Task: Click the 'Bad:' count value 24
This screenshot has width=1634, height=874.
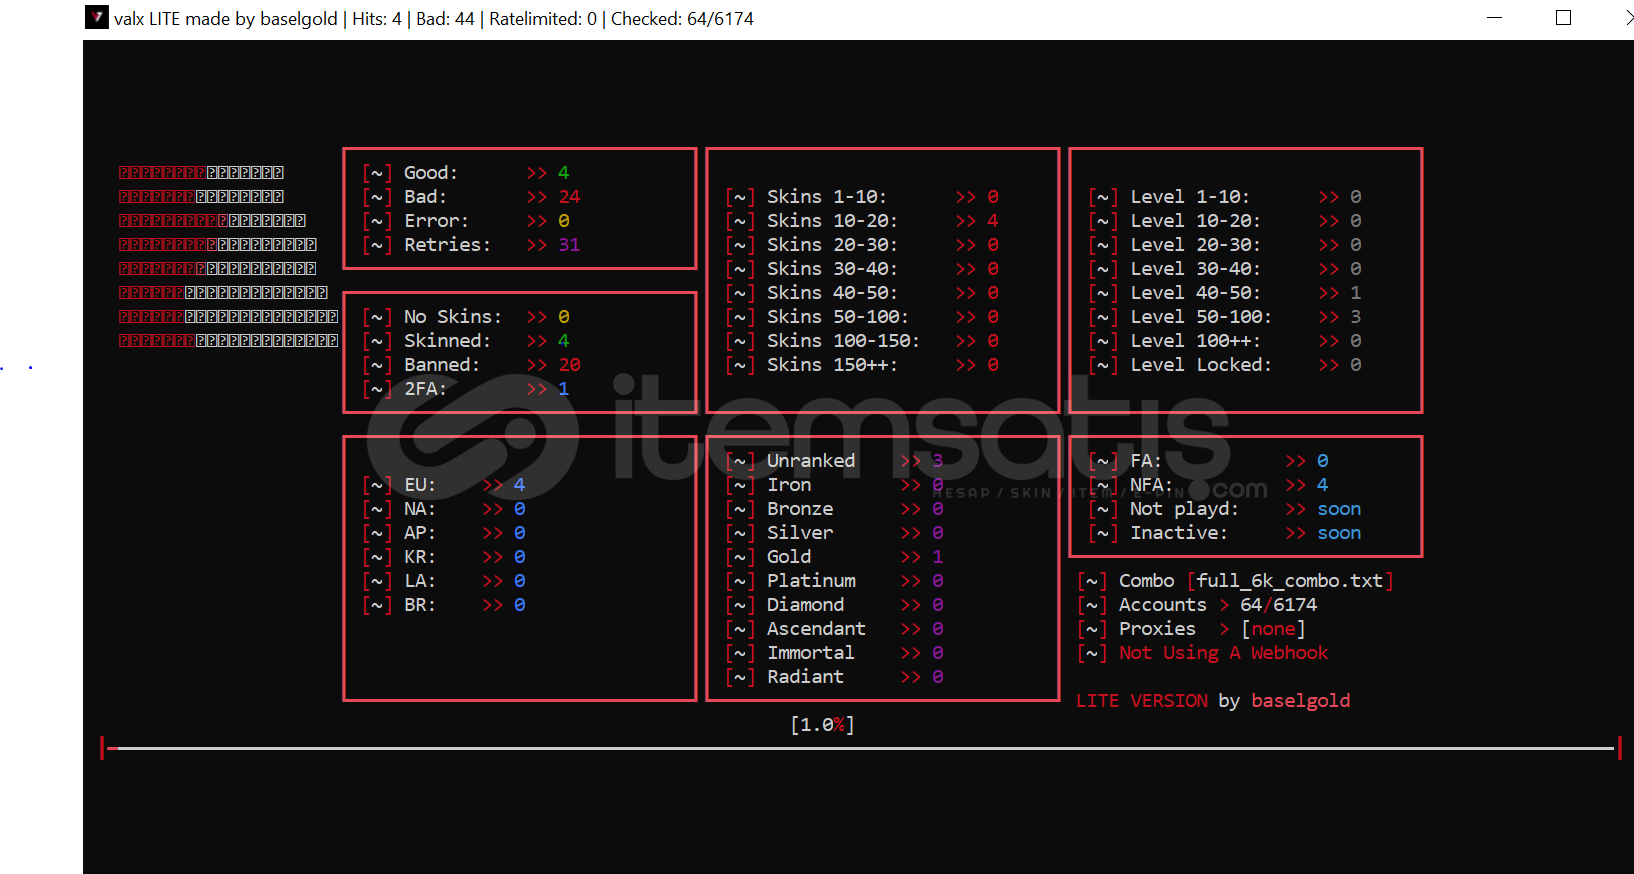Action: [569, 197]
